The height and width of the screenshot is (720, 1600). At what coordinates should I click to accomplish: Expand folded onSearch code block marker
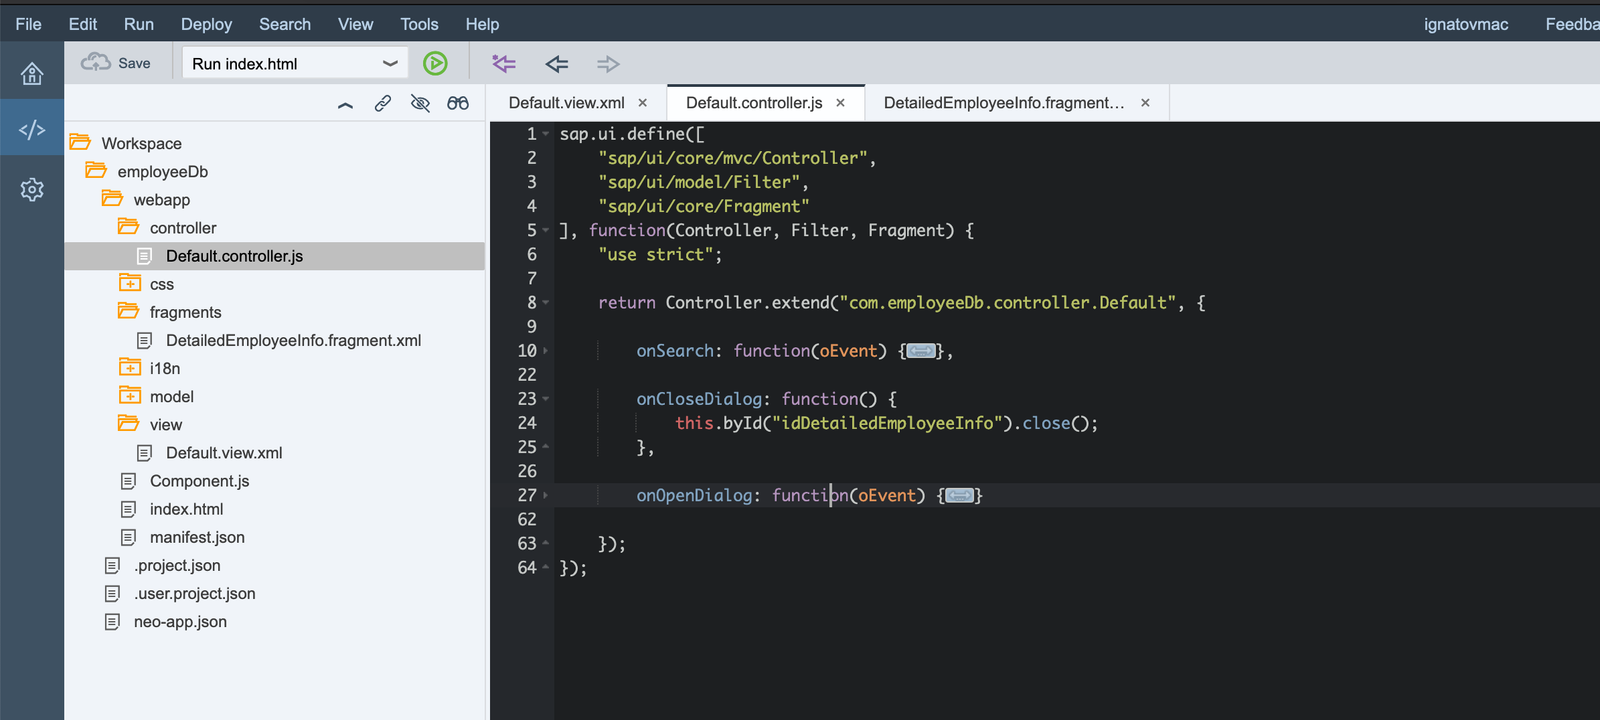[921, 351]
